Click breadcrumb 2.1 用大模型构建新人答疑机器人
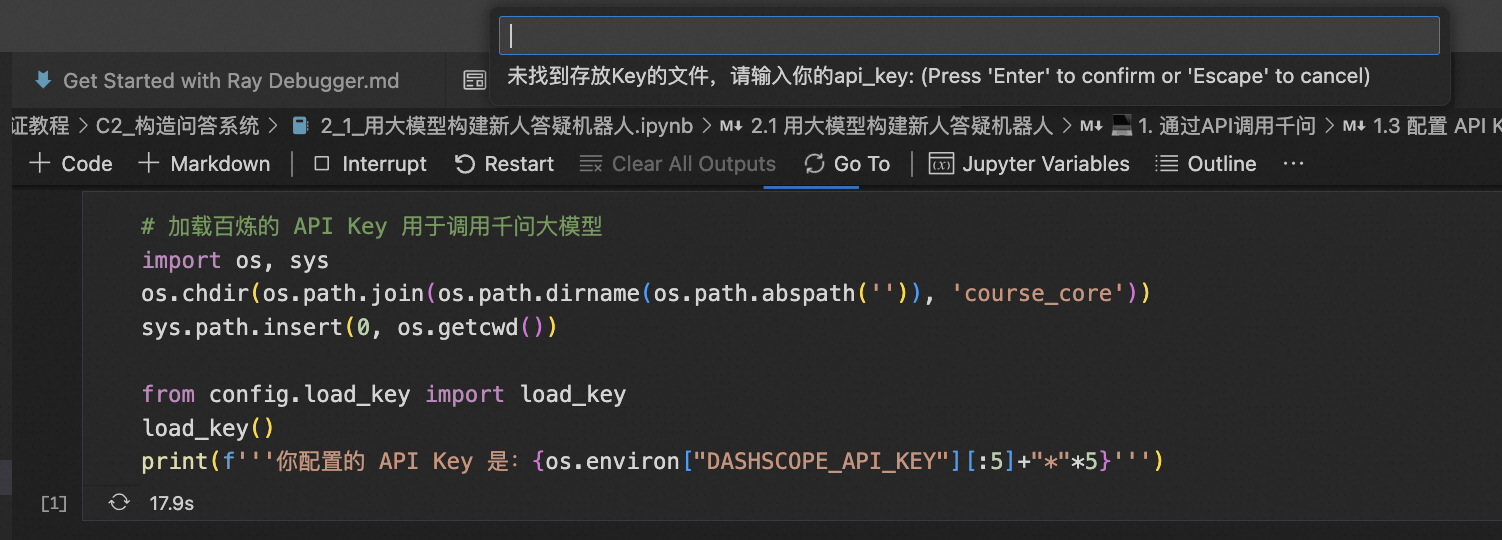Image resolution: width=1502 pixels, height=540 pixels. click(902, 126)
